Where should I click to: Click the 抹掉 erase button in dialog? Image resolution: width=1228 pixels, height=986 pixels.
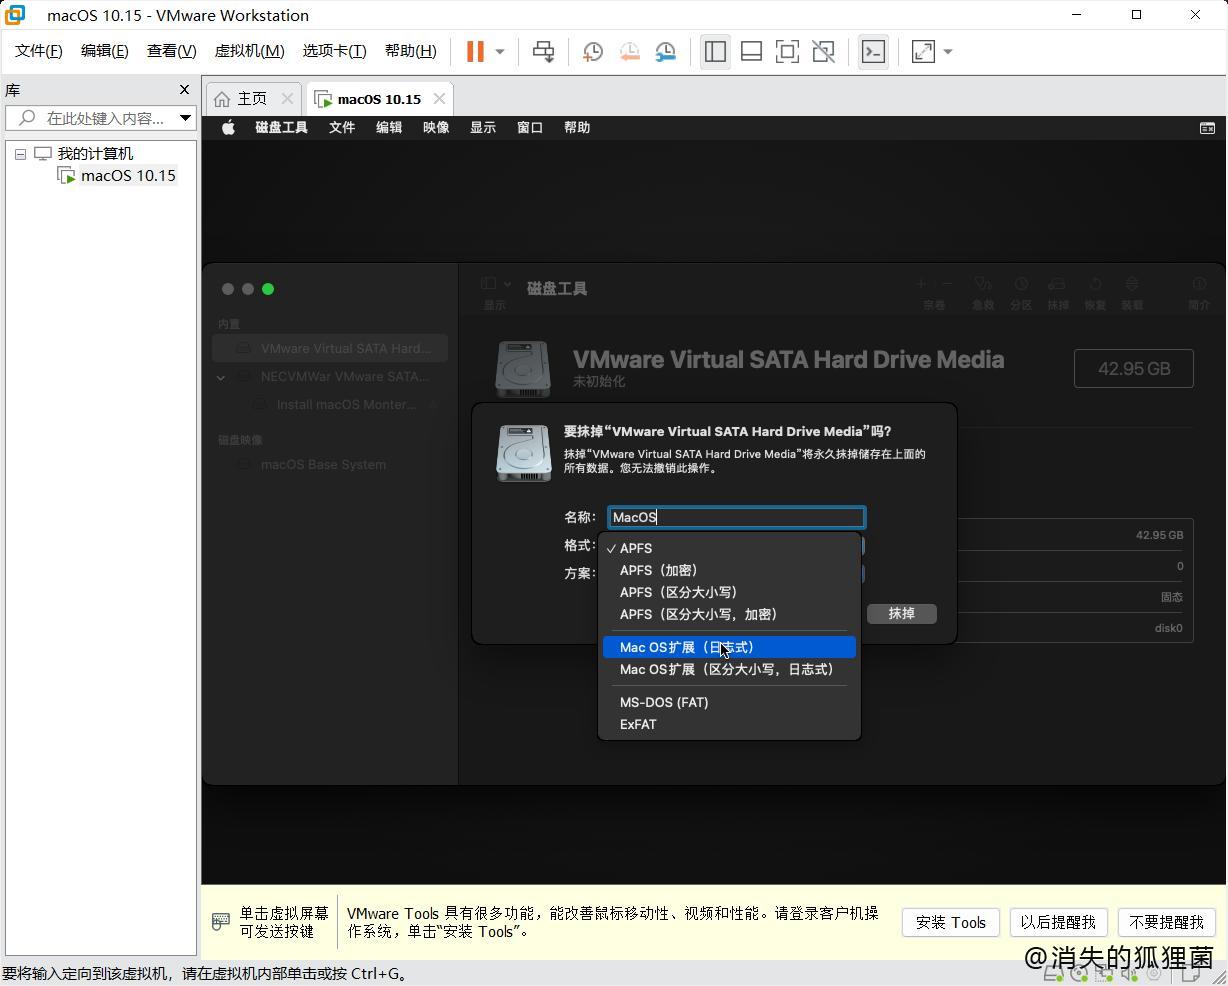901,613
